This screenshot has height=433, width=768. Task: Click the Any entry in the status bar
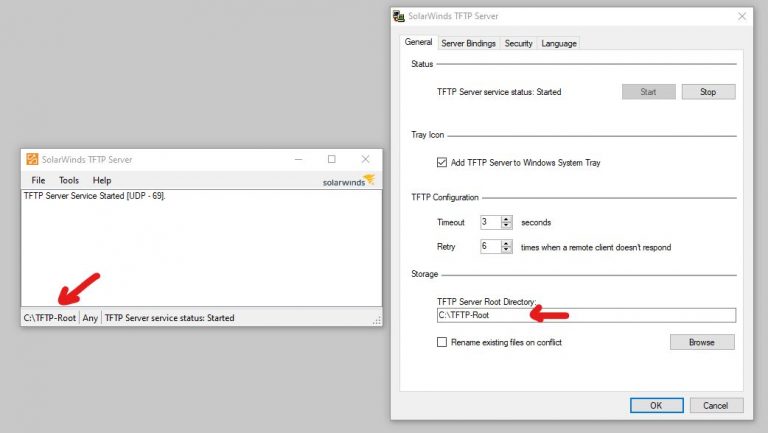coord(90,318)
